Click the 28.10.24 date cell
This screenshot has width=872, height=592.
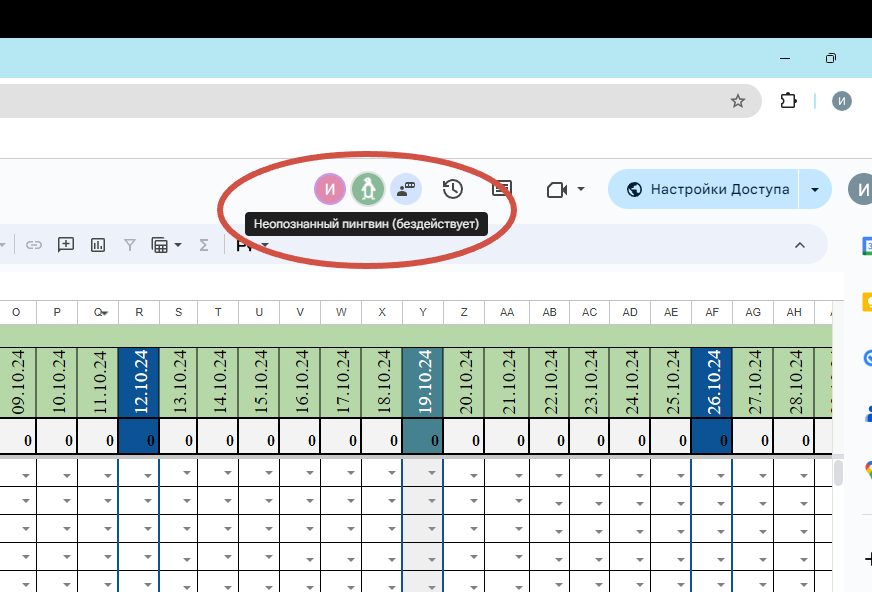tap(794, 382)
